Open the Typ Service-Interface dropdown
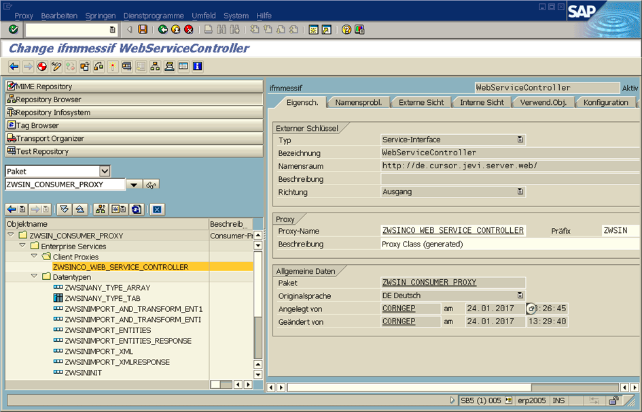This screenshot has width=642, height=412. (520, 140)
